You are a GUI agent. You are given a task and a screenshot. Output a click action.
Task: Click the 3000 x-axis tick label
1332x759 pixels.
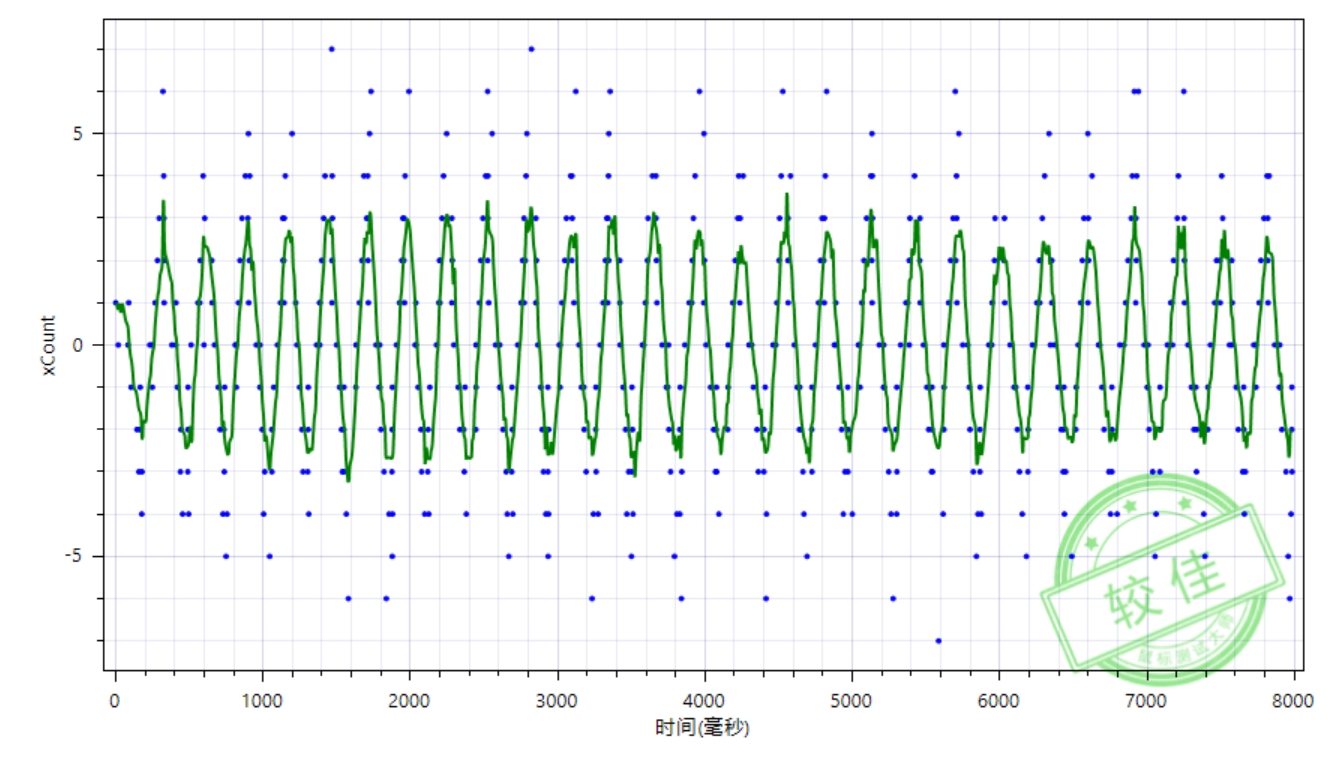tap(557, 702)
